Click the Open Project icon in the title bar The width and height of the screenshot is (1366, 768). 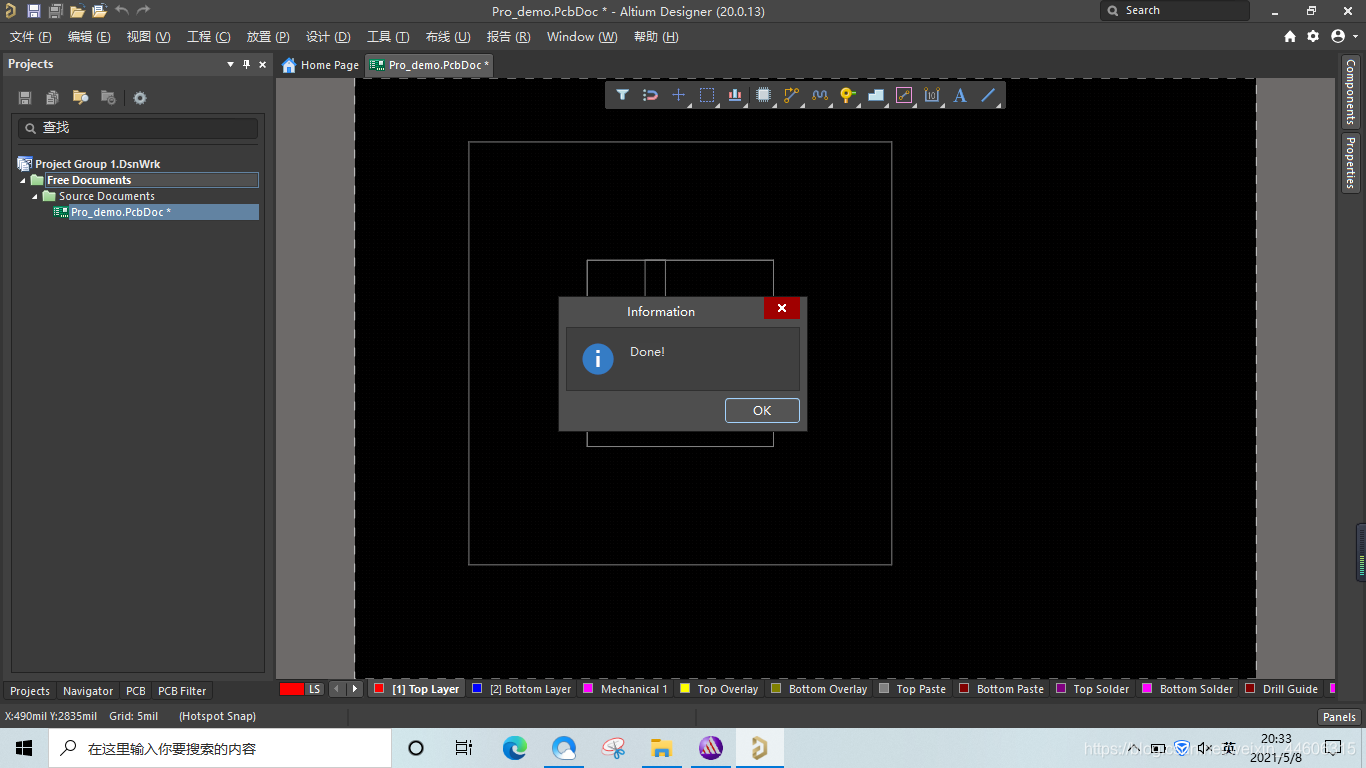tap(99, 11)
